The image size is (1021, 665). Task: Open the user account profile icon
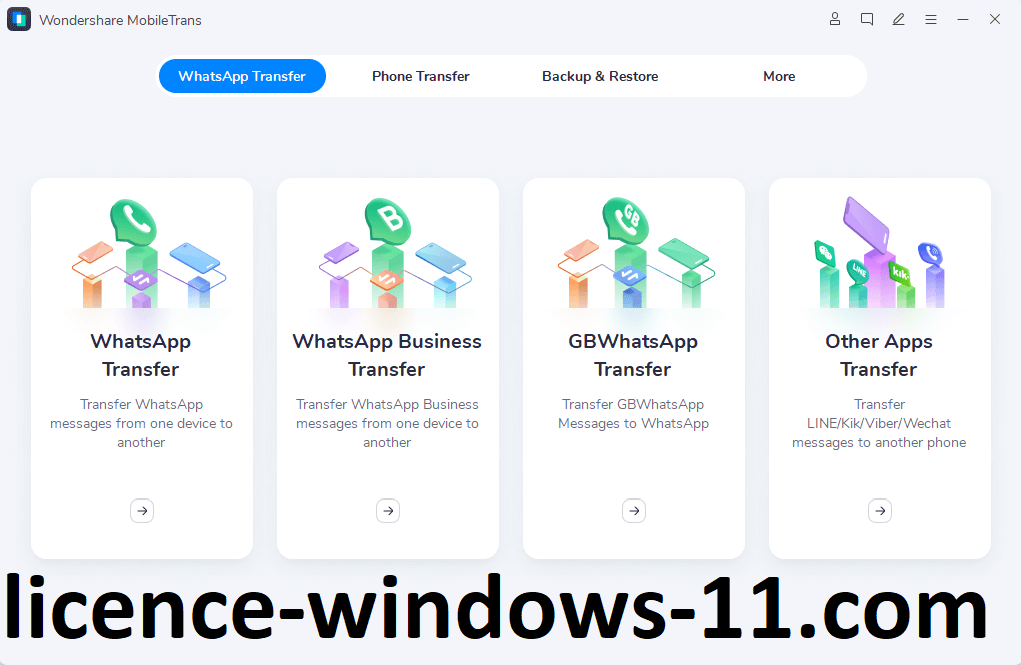point(835,19)
